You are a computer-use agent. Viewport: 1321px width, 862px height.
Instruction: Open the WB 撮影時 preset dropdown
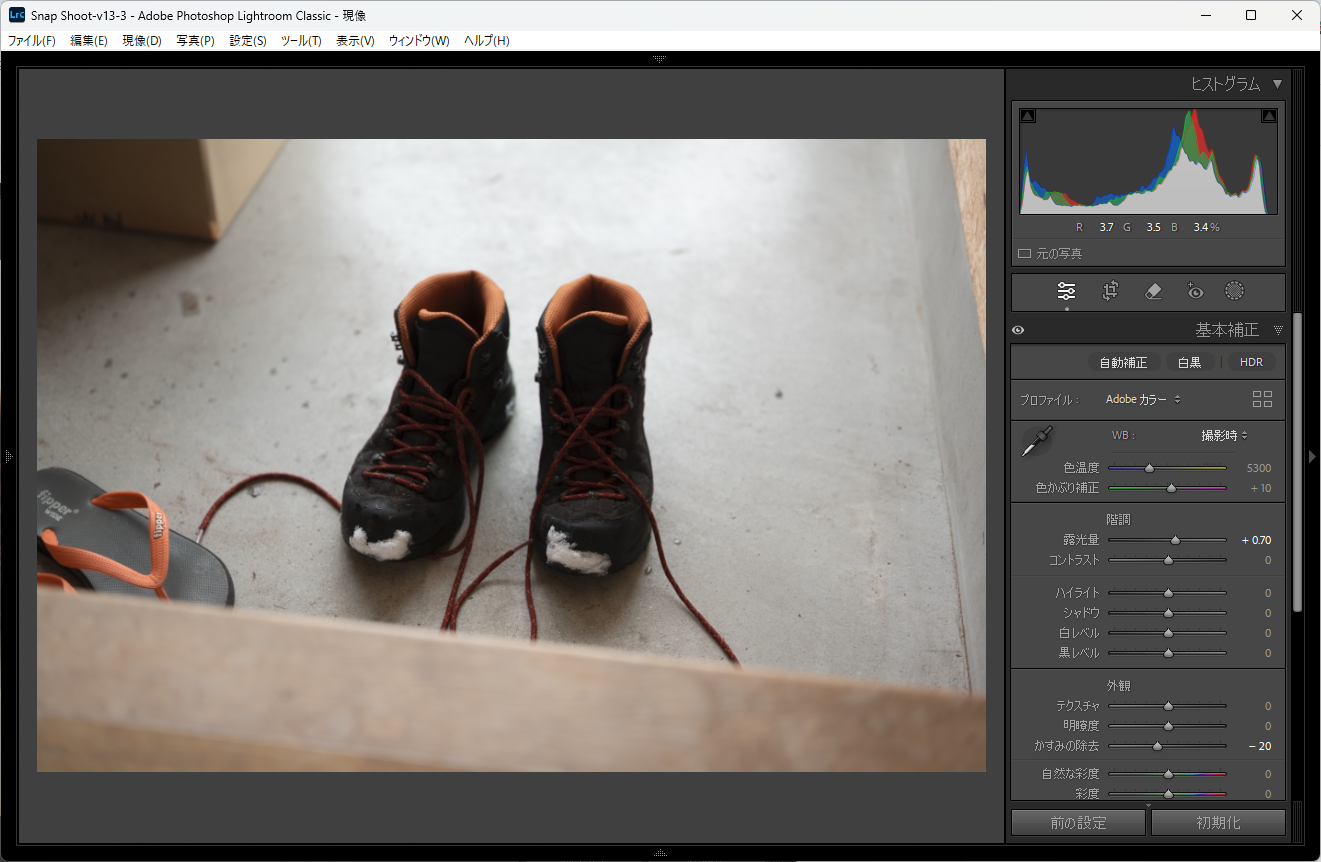(x=1224, y=435)
